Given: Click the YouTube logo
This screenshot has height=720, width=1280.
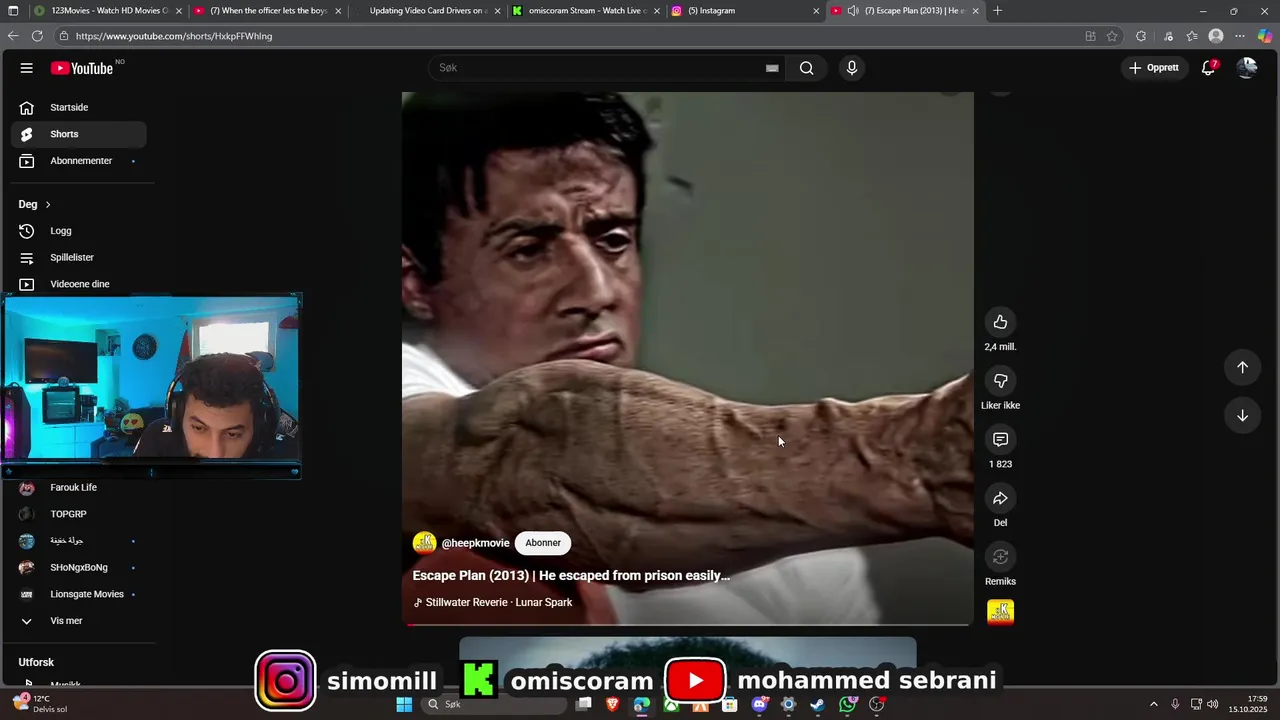Looking at the screenshot, I should [82, 68].
